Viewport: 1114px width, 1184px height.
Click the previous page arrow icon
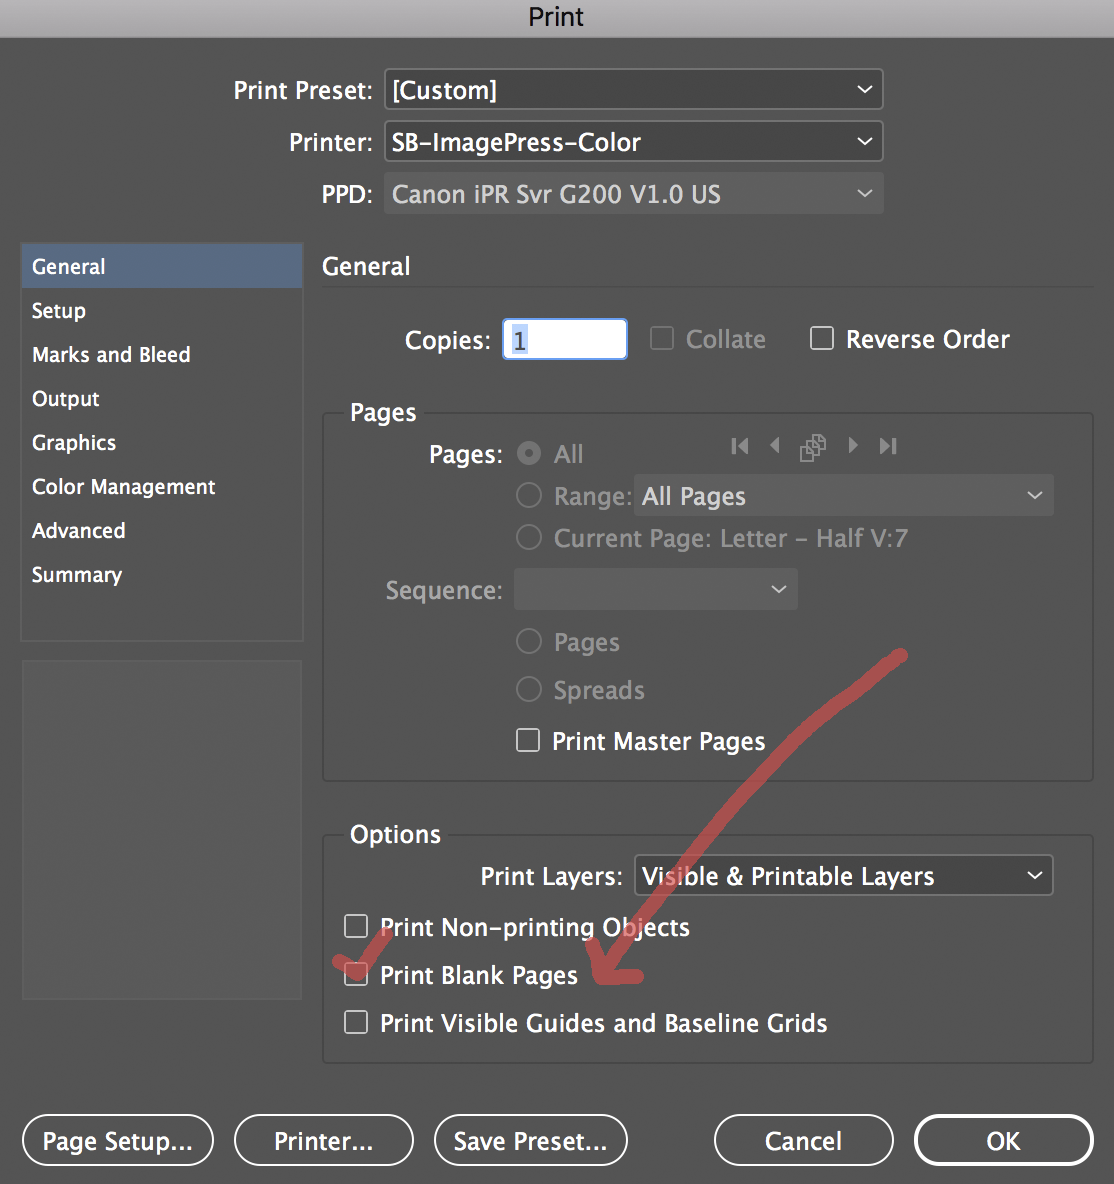point(776,446)
